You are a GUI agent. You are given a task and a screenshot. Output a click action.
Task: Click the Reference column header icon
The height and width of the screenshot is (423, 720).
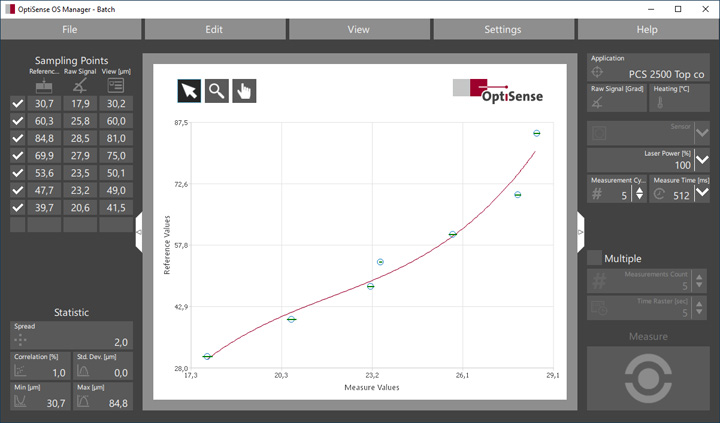(x=44, y=87)
